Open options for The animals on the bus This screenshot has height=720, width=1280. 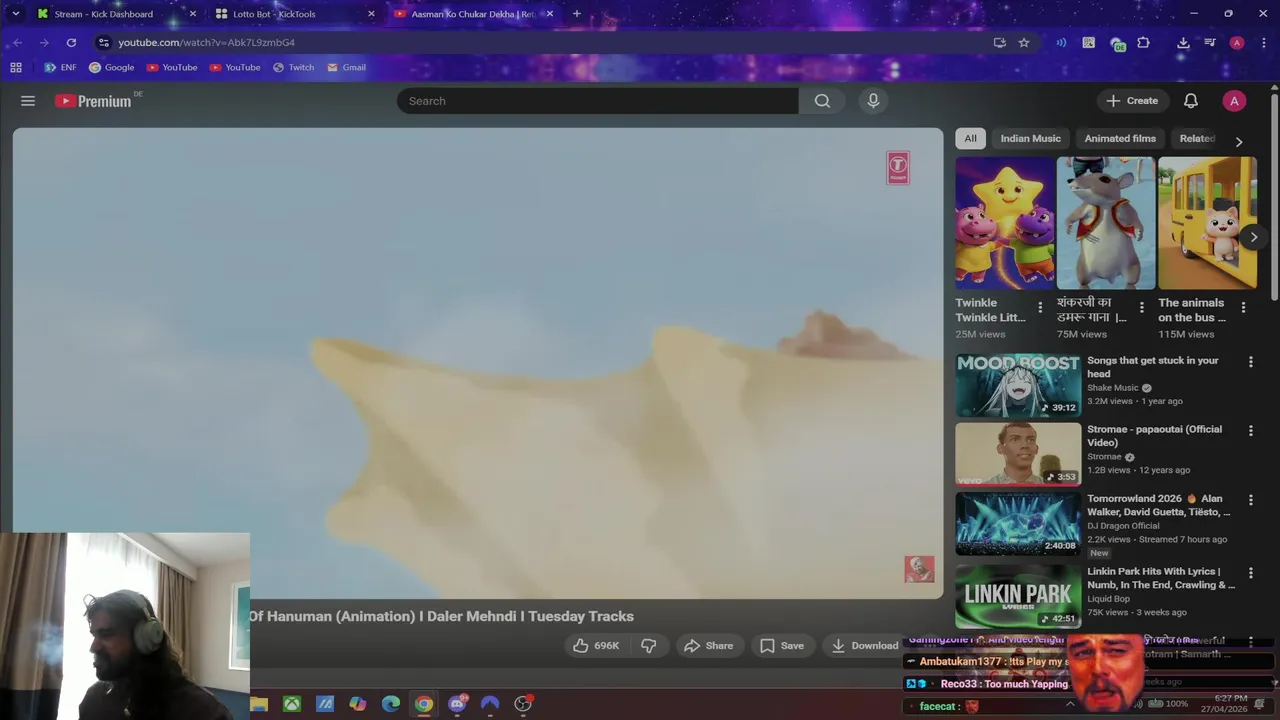[x=1243, y=308]
